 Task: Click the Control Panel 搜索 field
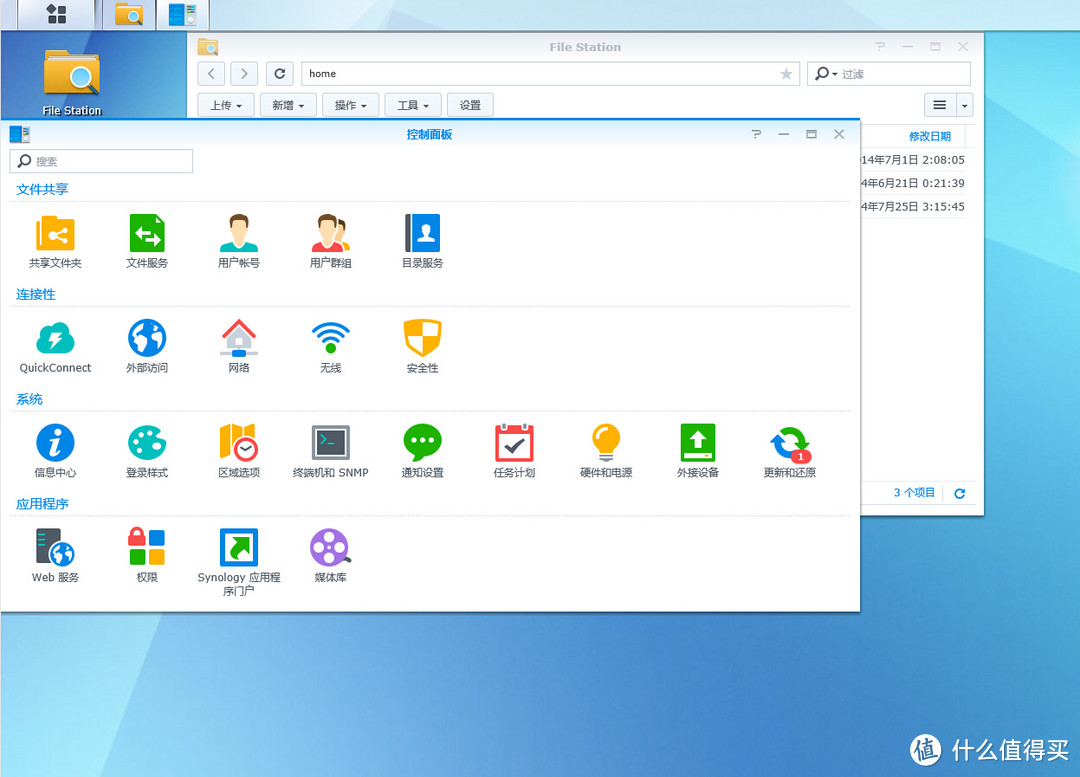101,161
